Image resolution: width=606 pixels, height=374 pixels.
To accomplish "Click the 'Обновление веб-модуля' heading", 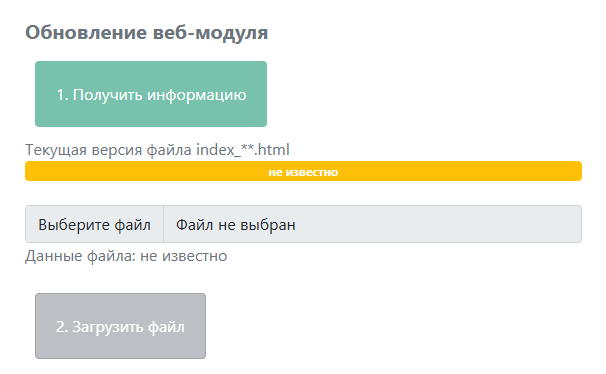I will (146, 32).
